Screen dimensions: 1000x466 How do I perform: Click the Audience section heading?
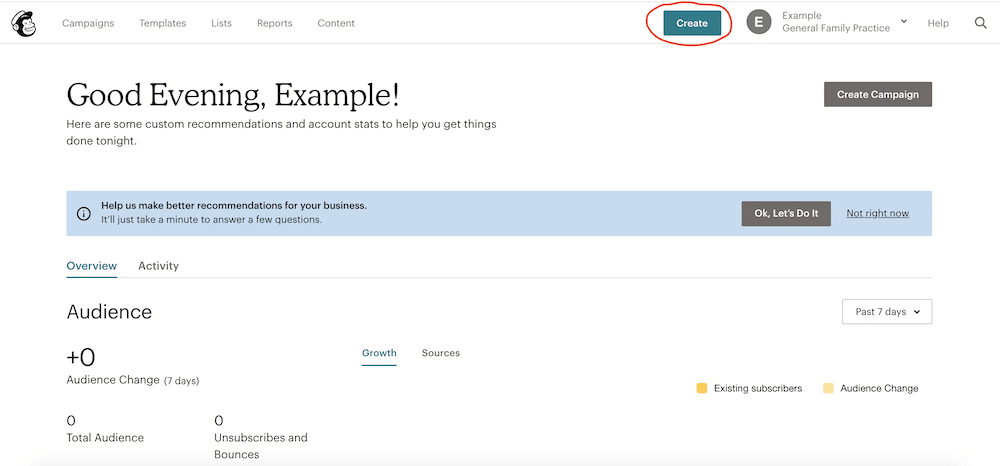pos(109,312)
